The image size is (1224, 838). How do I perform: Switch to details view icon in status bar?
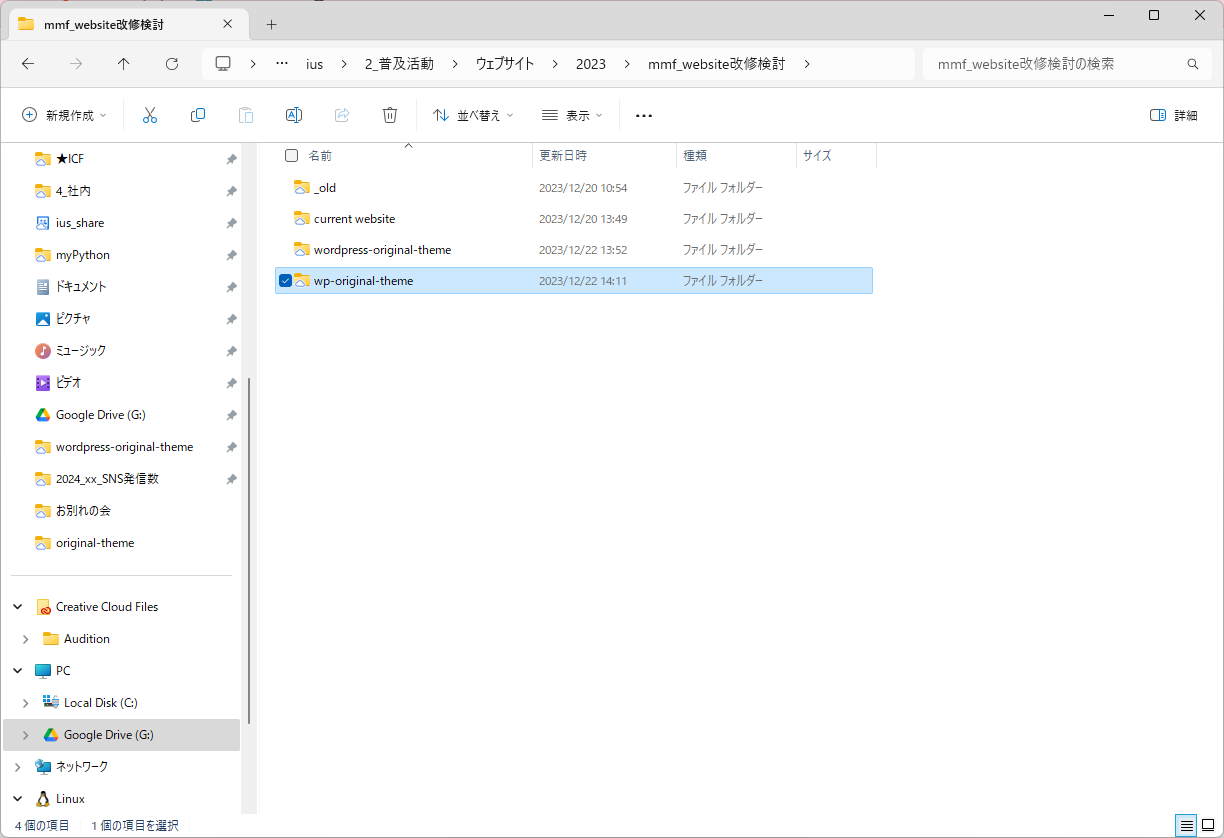click(1186, 825)
